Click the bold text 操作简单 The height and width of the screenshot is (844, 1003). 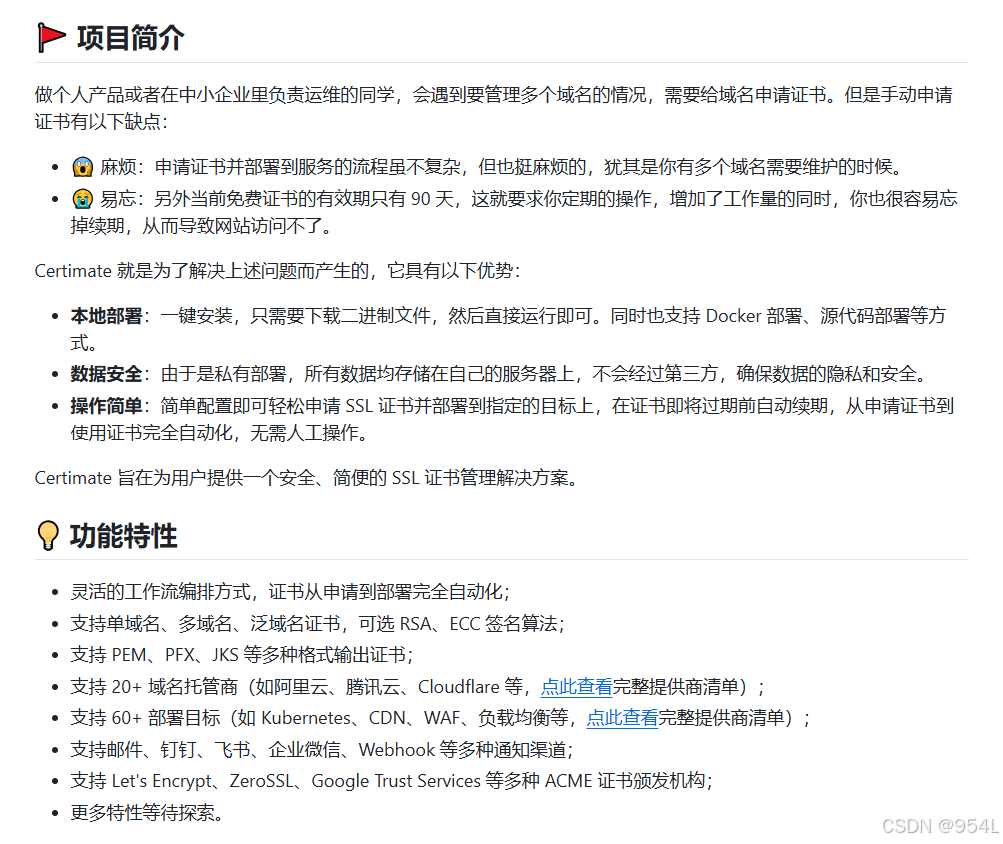[106, 406]
